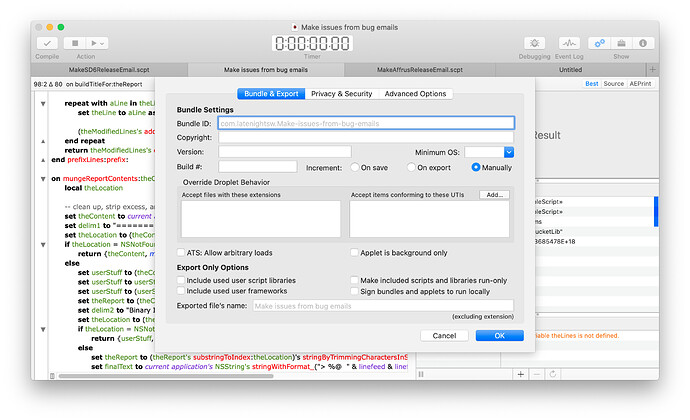The height and width of the screenshot is (420, 690).
Task: Switch to Advanced Options tab
Action: coord(415,94)
